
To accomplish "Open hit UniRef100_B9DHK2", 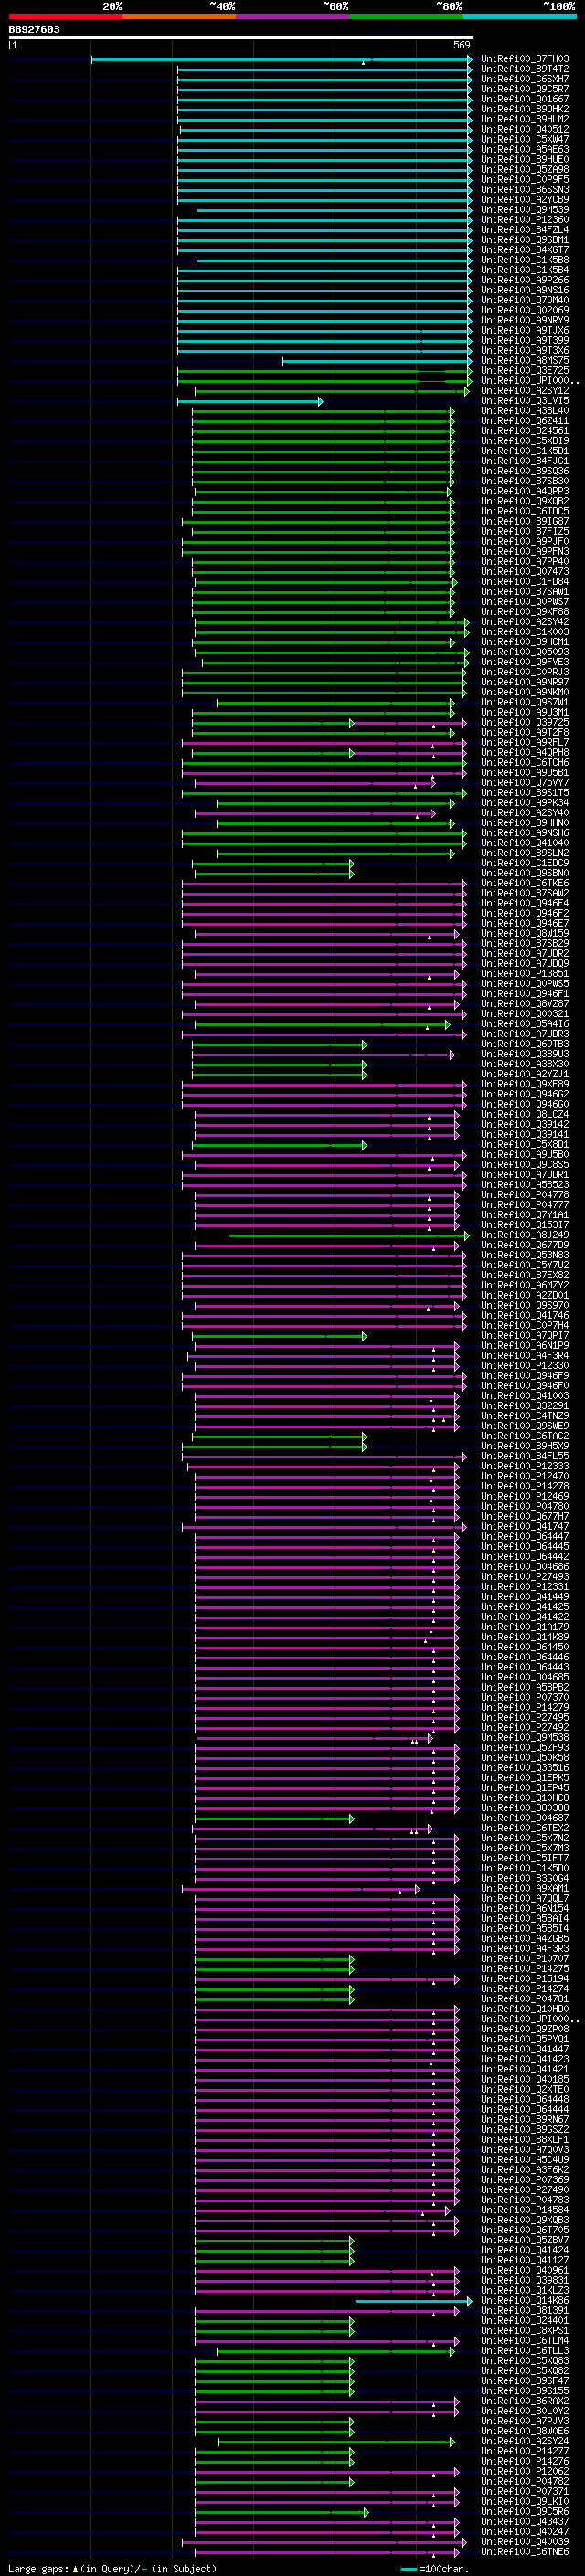I will click(x=525, y=109).
